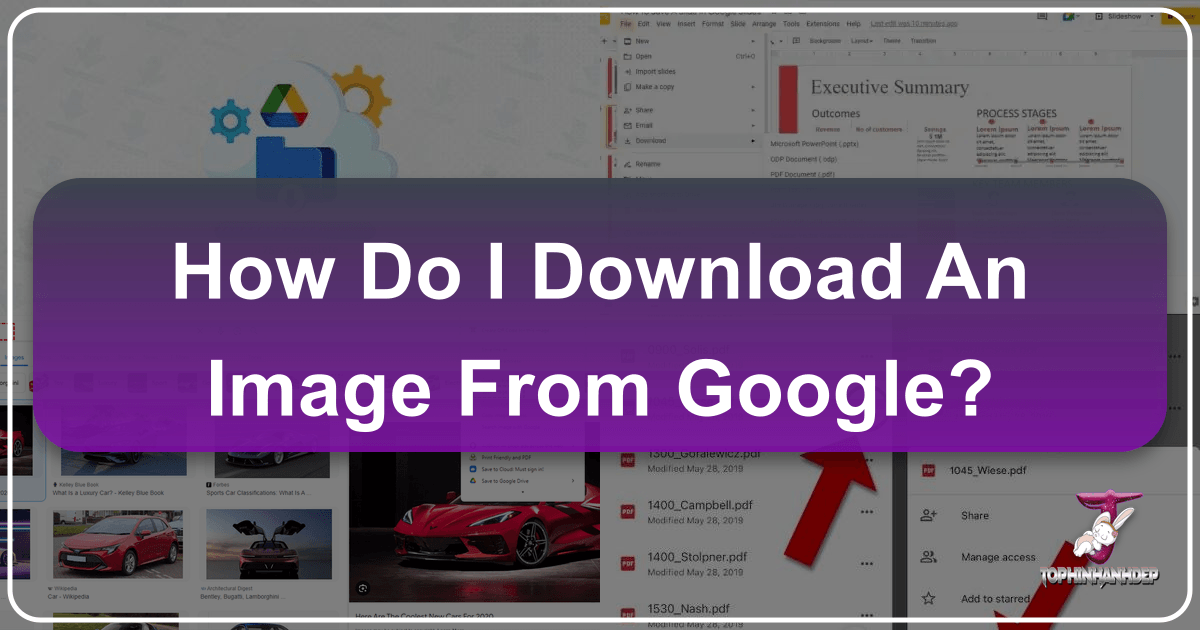Open the Slideshow dropdown arrow
This screenshot has height=630, width=1200.
tap(1151, 16)
